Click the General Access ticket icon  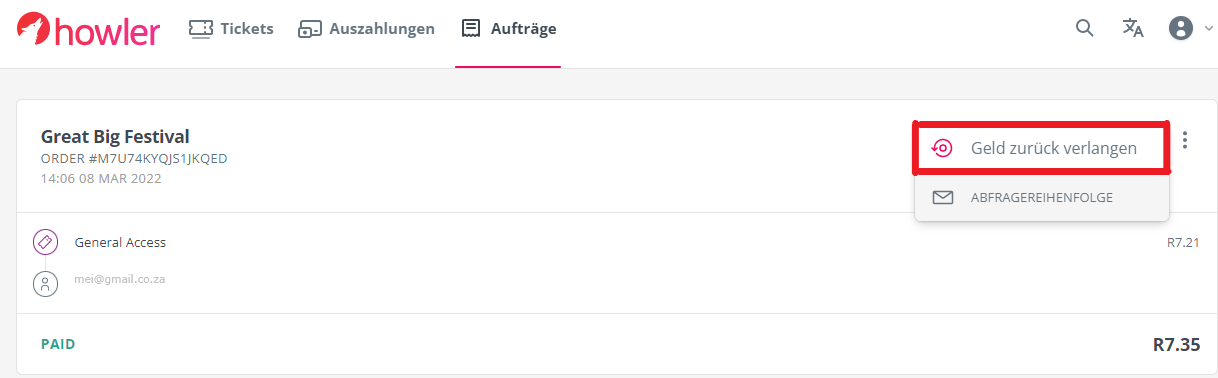point(44,242)
